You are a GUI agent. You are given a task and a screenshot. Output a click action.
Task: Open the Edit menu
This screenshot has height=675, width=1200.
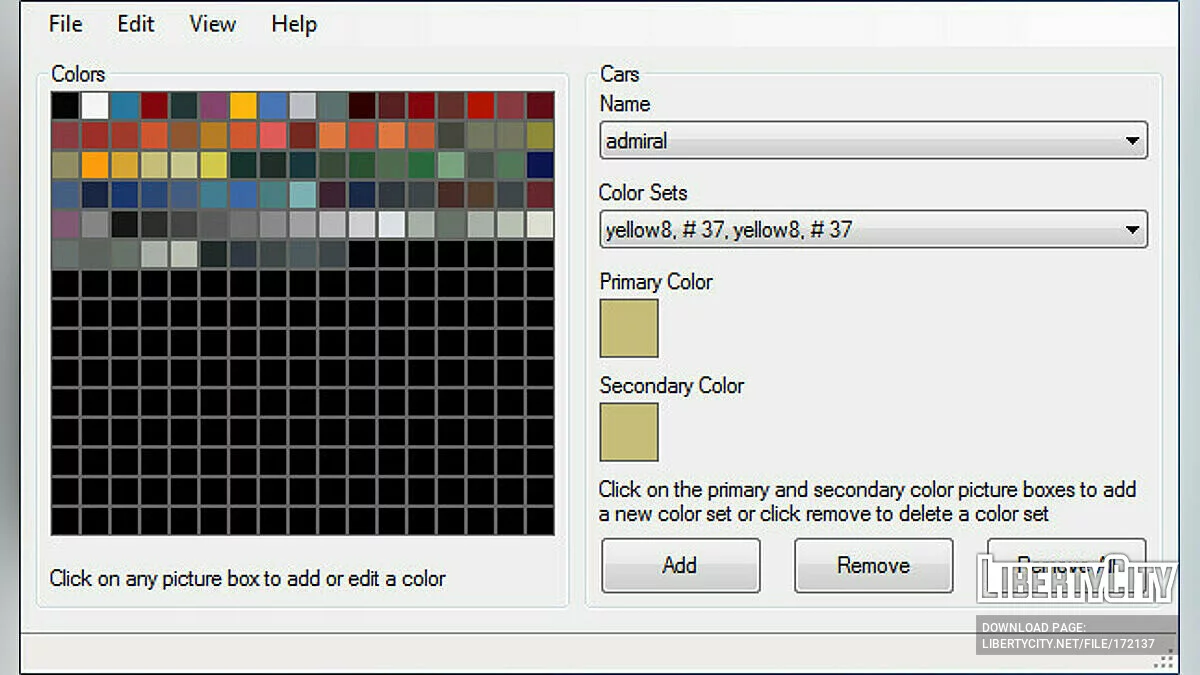(x=135, y=24)
